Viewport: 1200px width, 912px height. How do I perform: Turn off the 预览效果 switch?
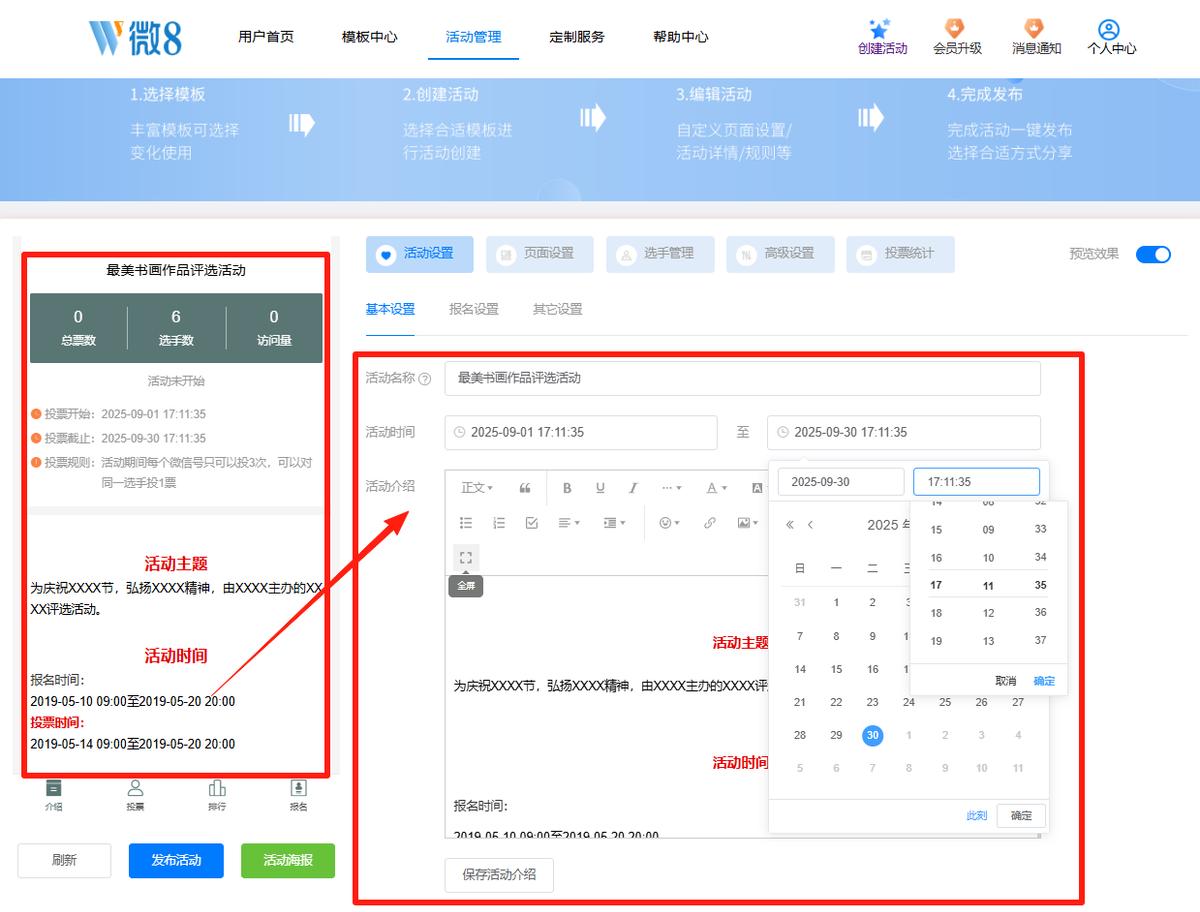(1153, 254)
